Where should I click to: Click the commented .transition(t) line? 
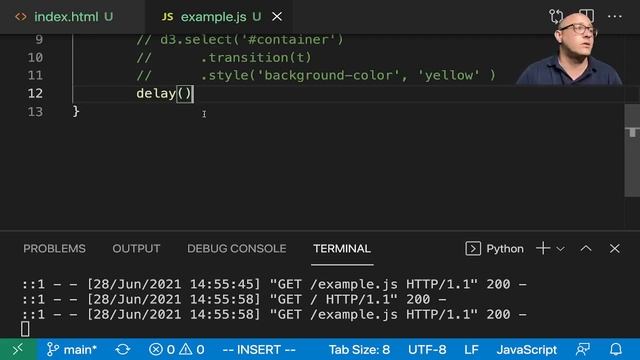[224, 58]
